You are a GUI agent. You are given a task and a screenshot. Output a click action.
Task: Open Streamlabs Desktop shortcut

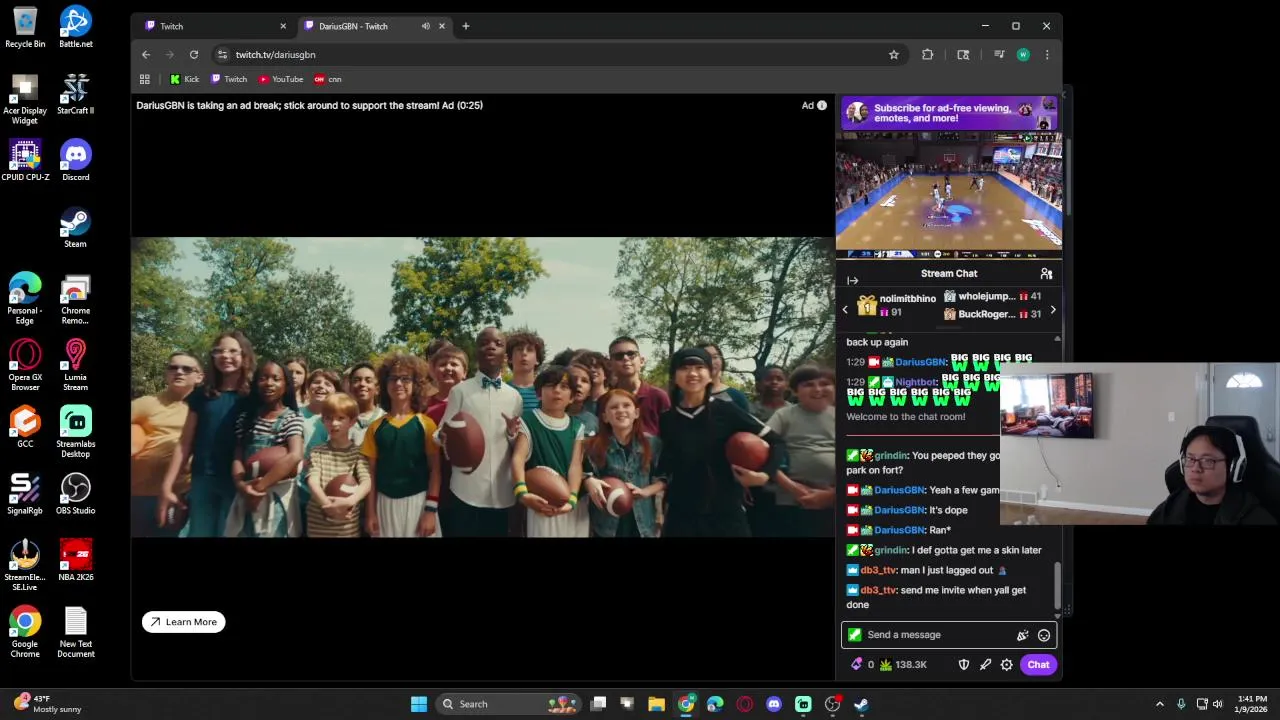[75, 432]
